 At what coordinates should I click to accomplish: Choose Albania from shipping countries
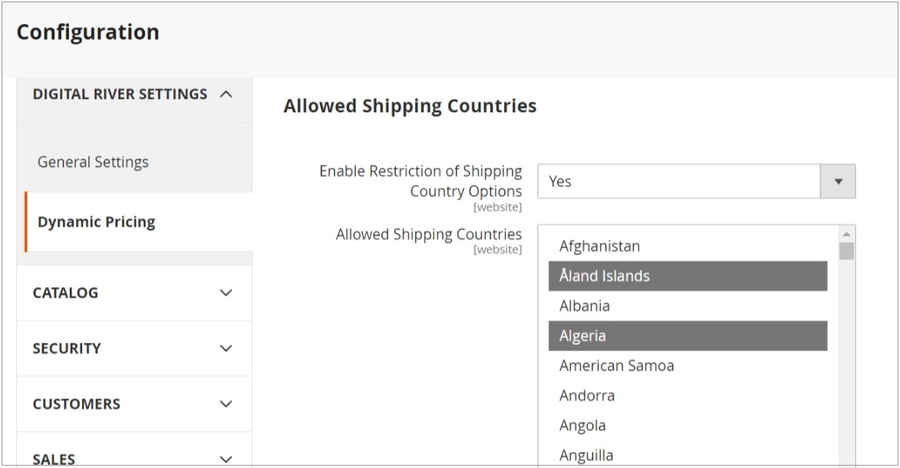coord(585,306)
